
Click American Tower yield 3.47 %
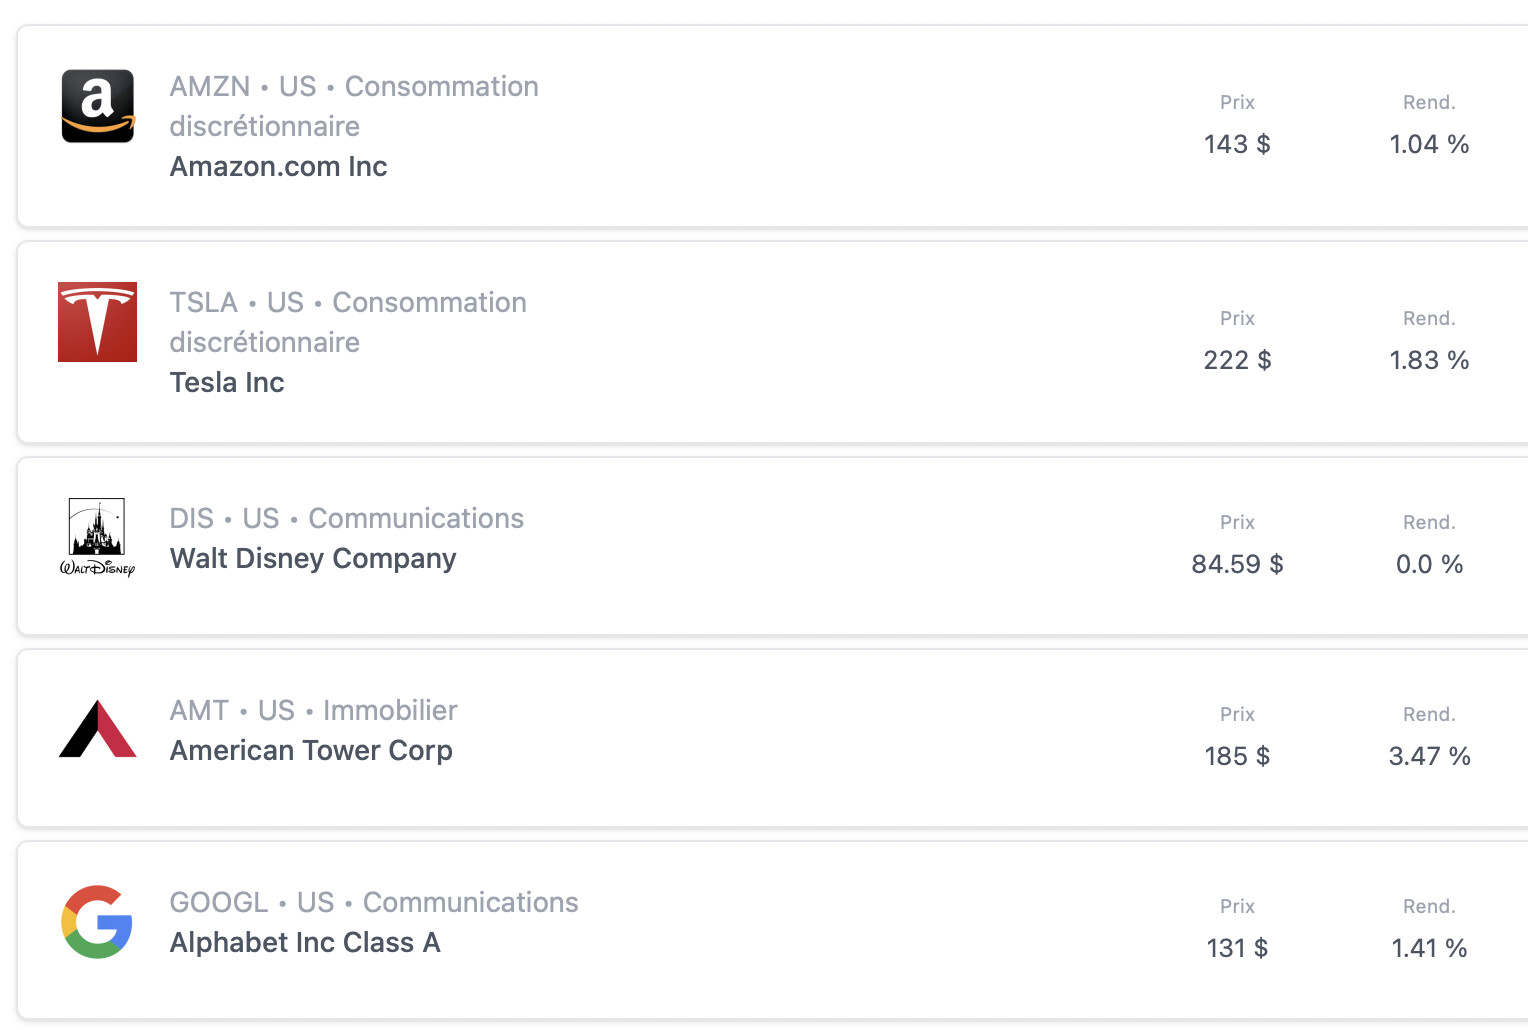[1429, 756]
